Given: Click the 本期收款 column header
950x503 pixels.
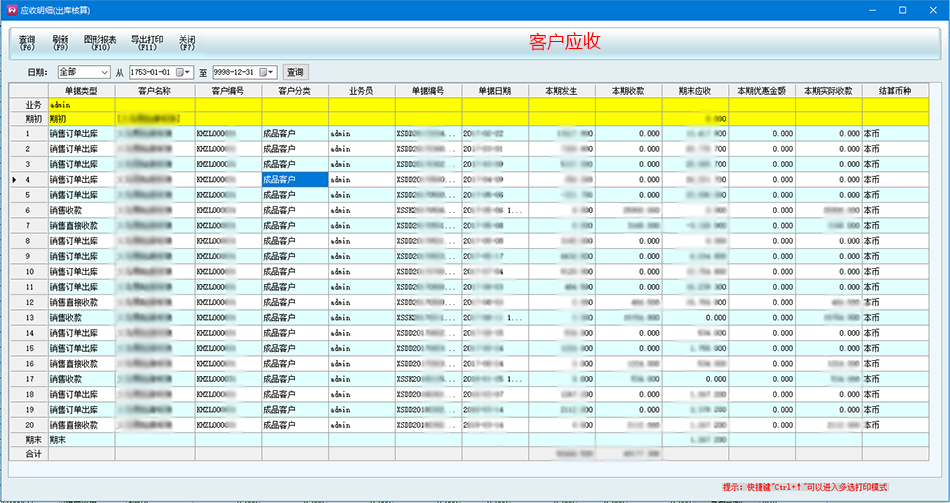Looking at the screenshot, I should click(628, 90).
